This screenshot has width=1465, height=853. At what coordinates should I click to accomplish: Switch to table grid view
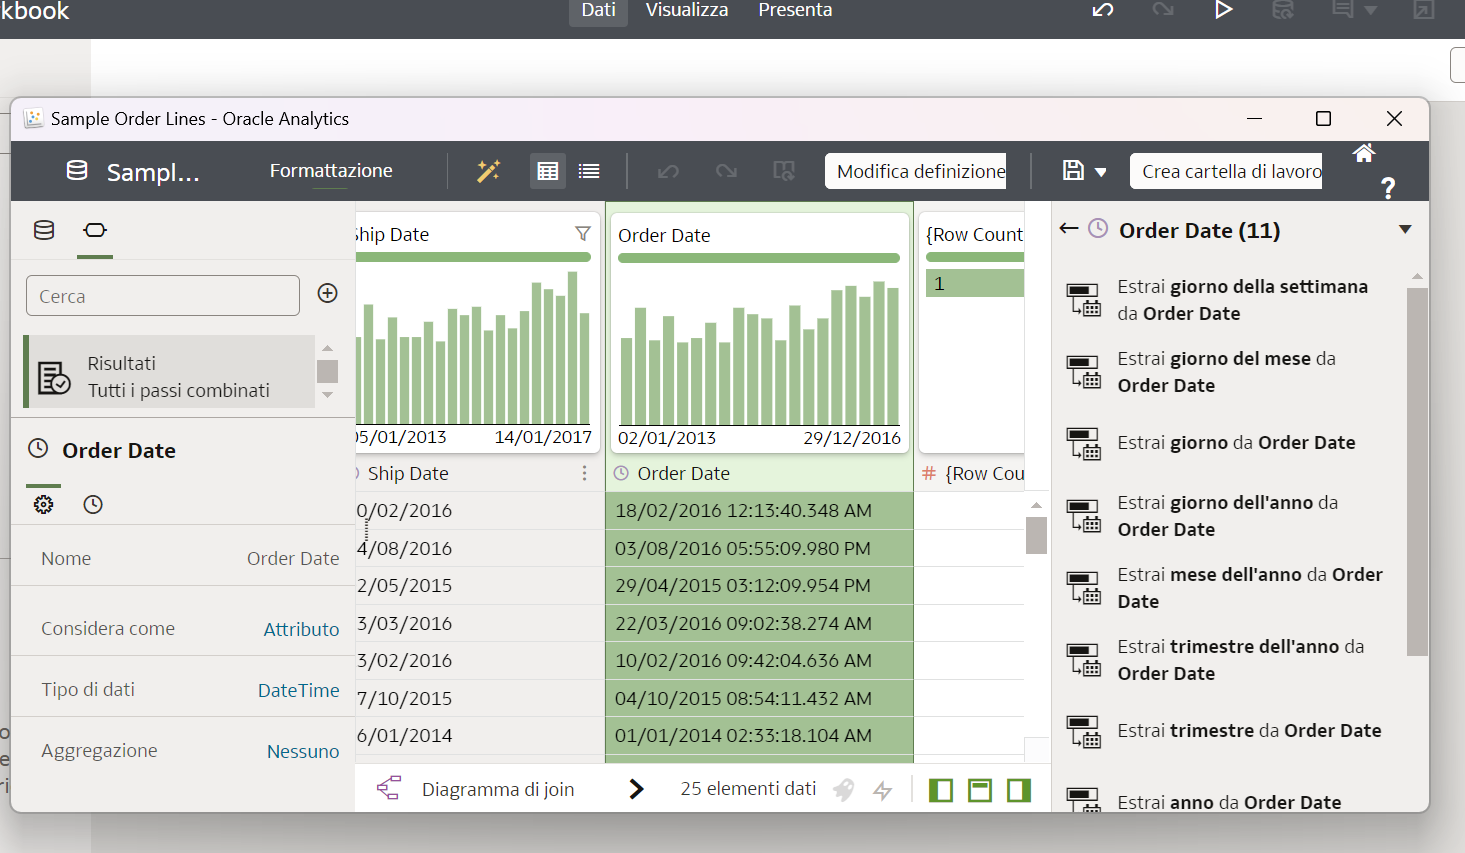pos(547,171)
